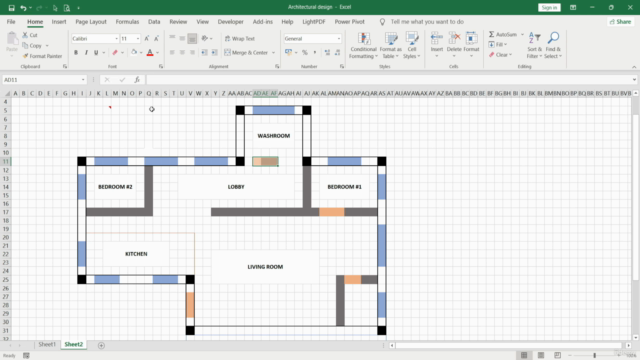
Task: Switch to Page Break Preview in the status bar
Action: pos(558,355)
